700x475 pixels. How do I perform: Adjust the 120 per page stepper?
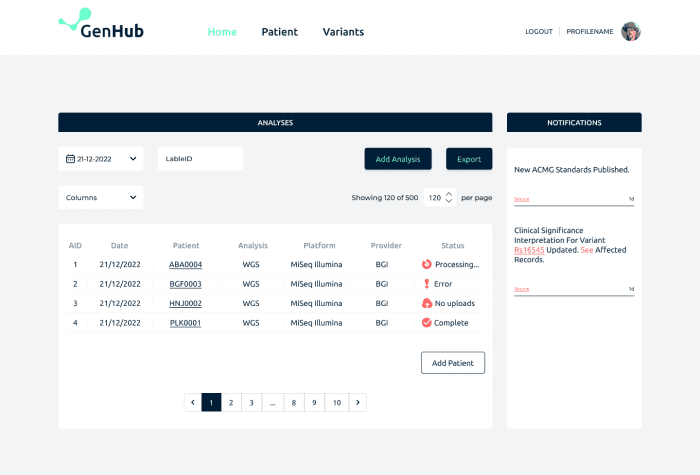click(x=449, y=197)
